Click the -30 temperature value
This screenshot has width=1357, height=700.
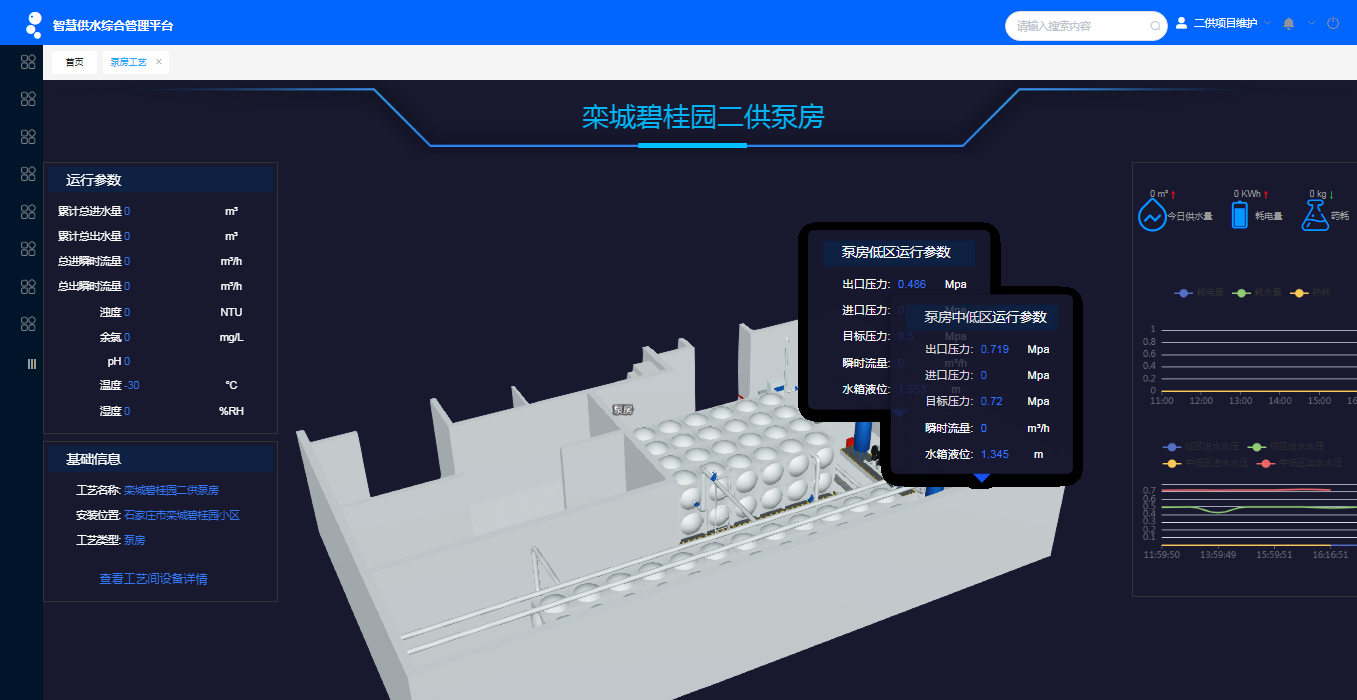coord(132,385)
